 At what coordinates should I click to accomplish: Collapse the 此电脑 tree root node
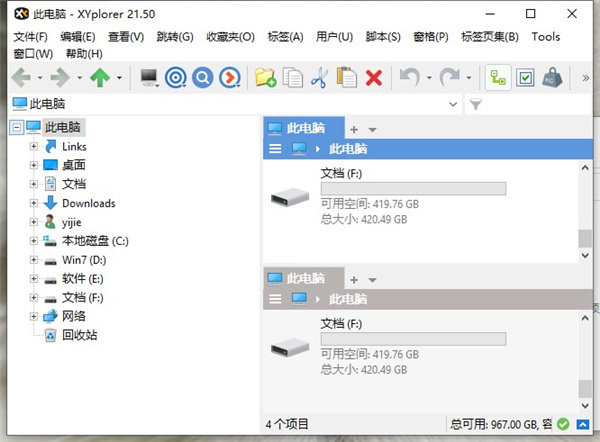tap(16, 127)
